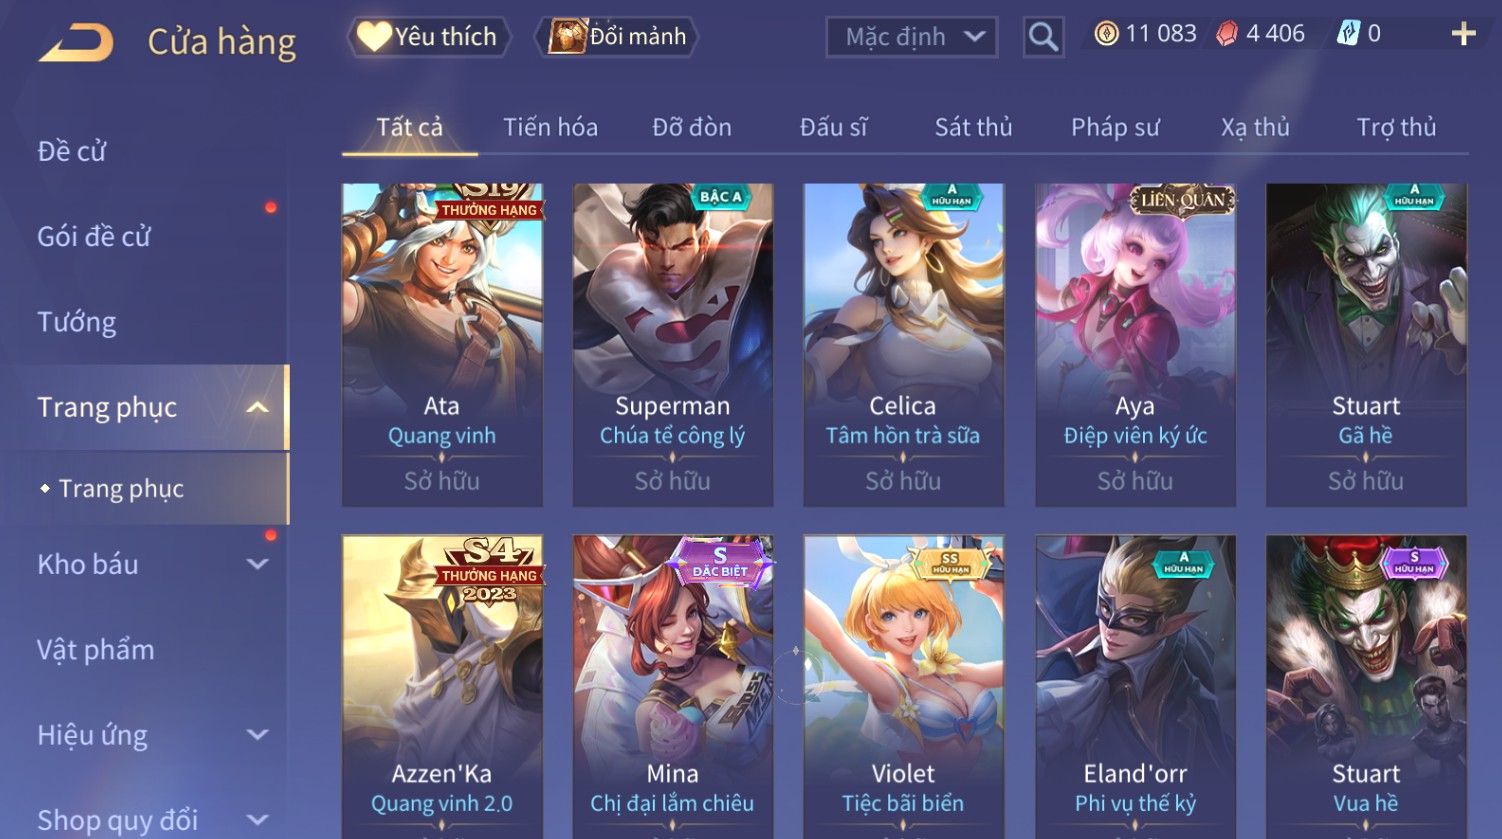This screenshot has height=839, width=1502.
Task: Collapse the Trang phục sidebar section
Action: coord(257,407)
